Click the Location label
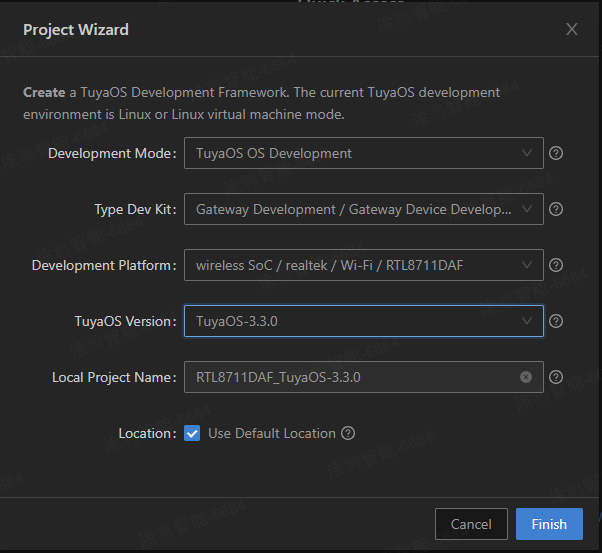Screen dimensions: 602x553 [147, 434]
